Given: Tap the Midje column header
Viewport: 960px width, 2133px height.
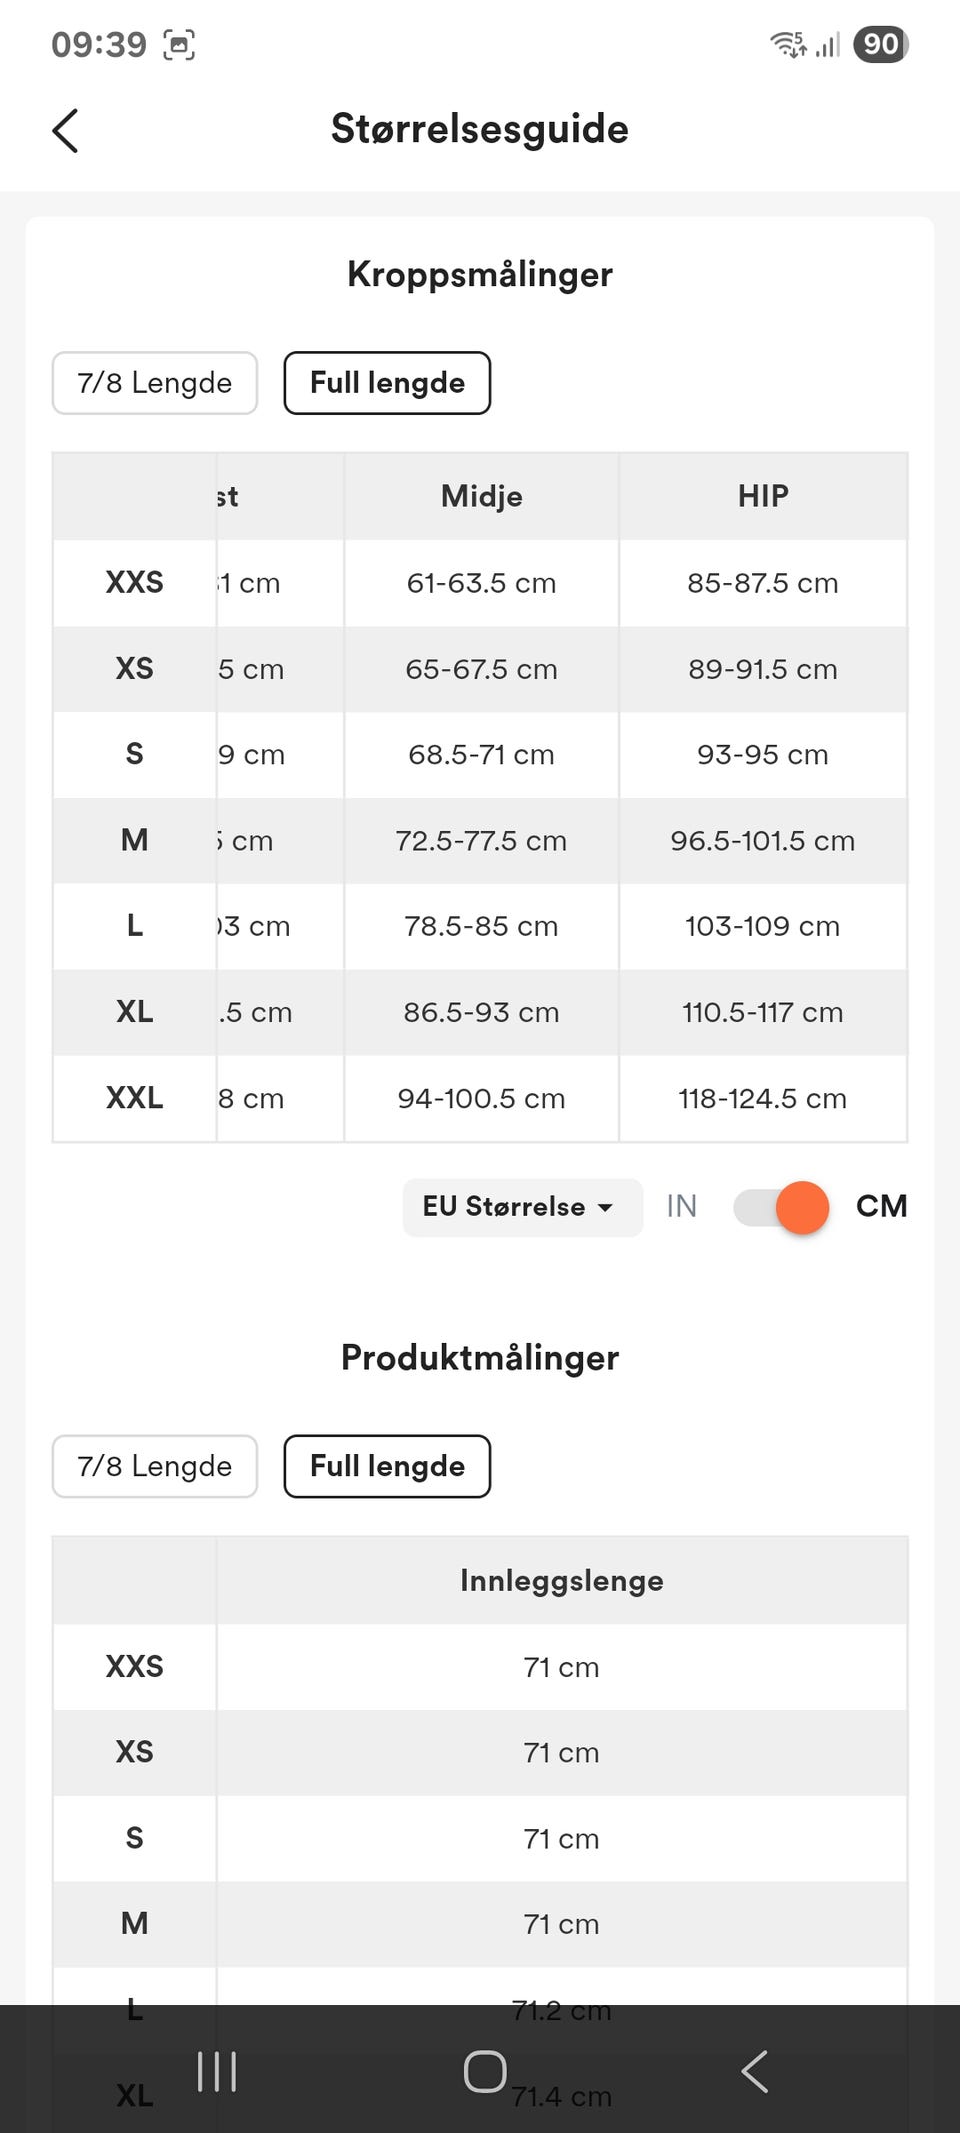Looking at the screenshot, I should (x=482, y=496).
